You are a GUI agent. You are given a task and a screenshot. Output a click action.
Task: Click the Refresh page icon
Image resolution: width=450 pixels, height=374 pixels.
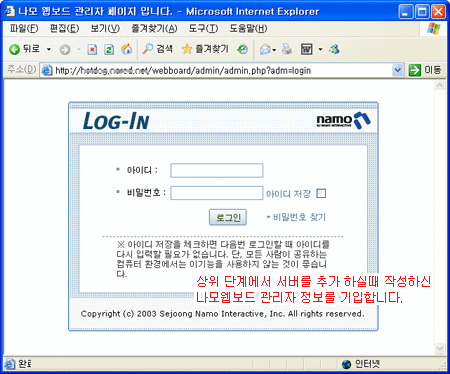pyautogui.click(x=109, y=50)
